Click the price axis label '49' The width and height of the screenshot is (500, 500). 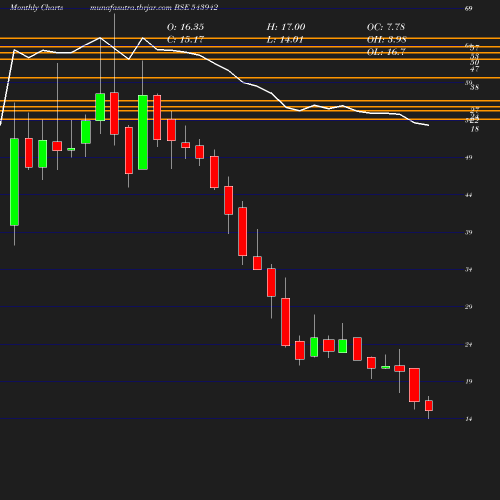pyautogui.click(x=469, y=158)
